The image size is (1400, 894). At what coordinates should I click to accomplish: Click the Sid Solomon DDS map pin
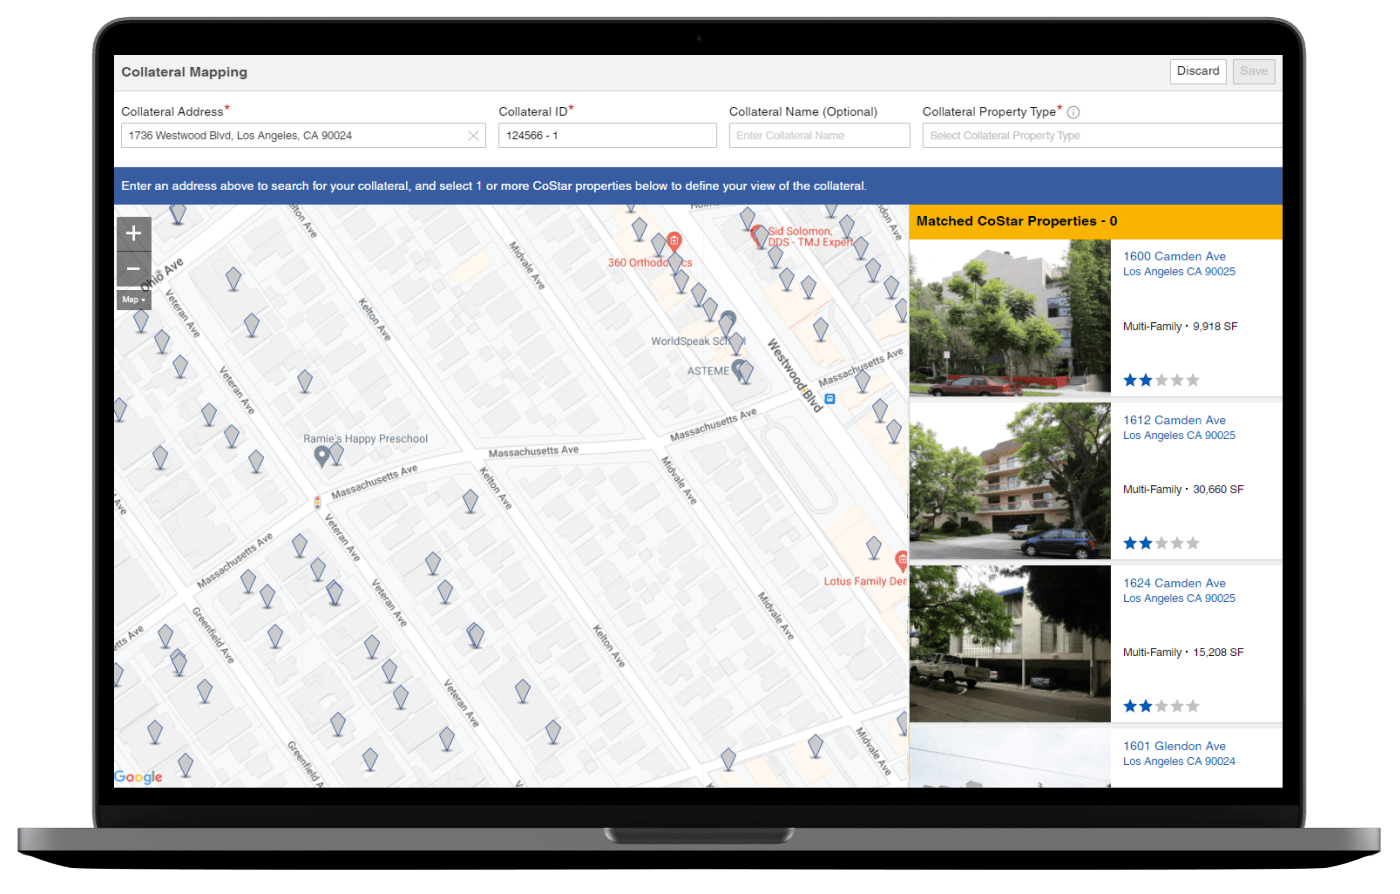757,234
